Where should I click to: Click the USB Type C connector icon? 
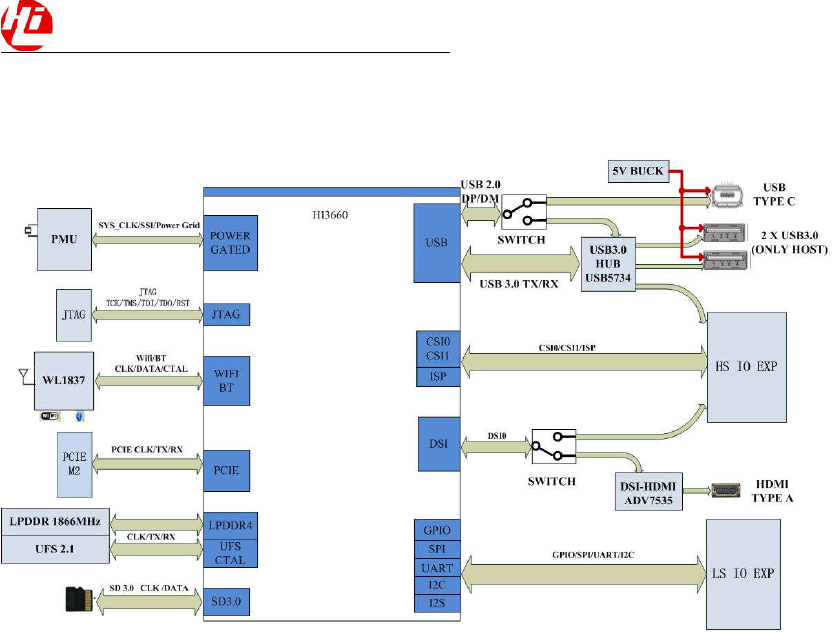tap(729, 195)
